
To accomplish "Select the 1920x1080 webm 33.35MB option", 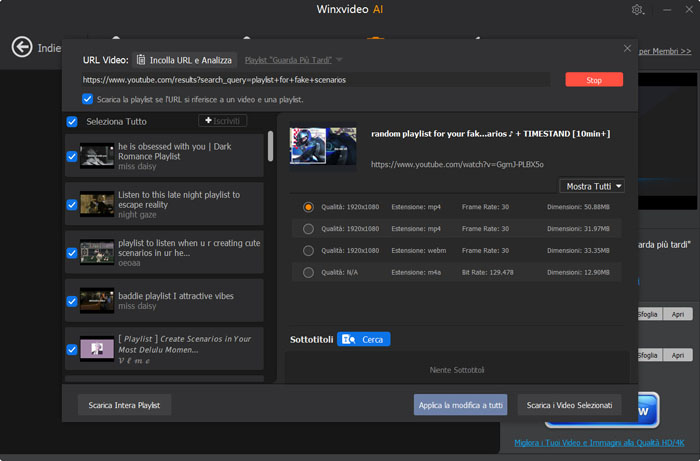I will [x=308, y=251].
